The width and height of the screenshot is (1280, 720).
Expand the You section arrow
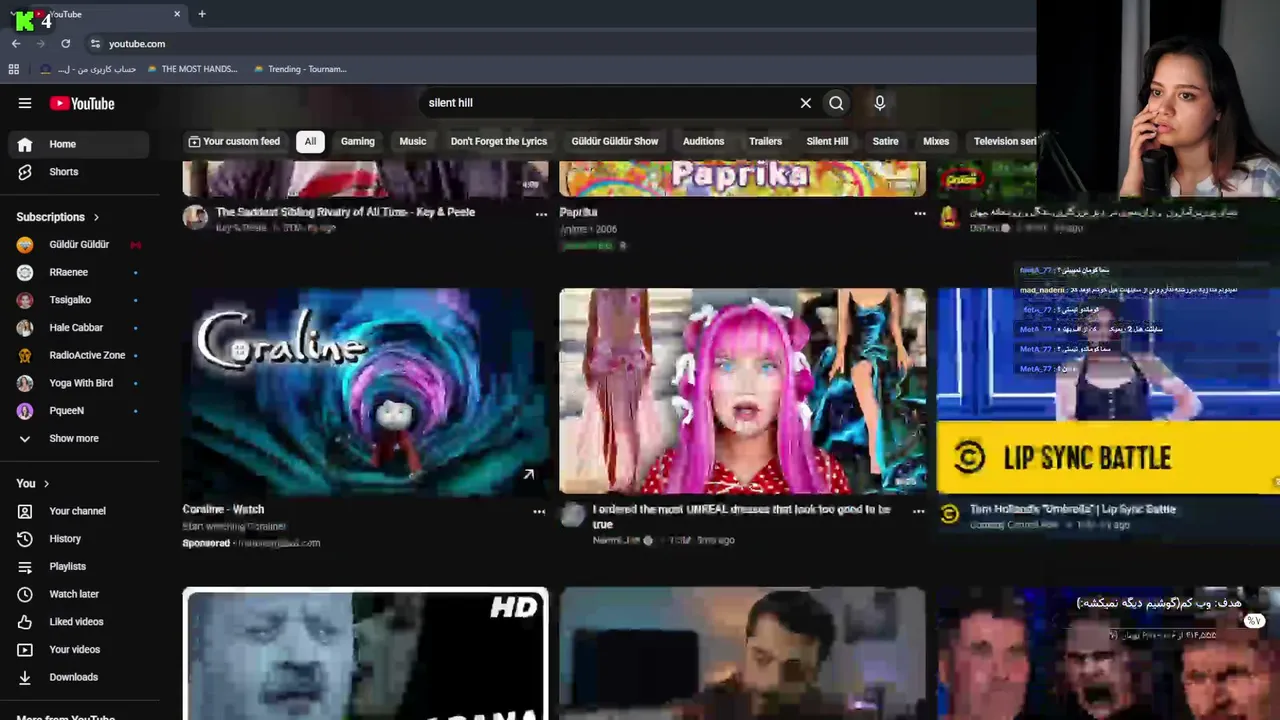click(x=46, y=484)
